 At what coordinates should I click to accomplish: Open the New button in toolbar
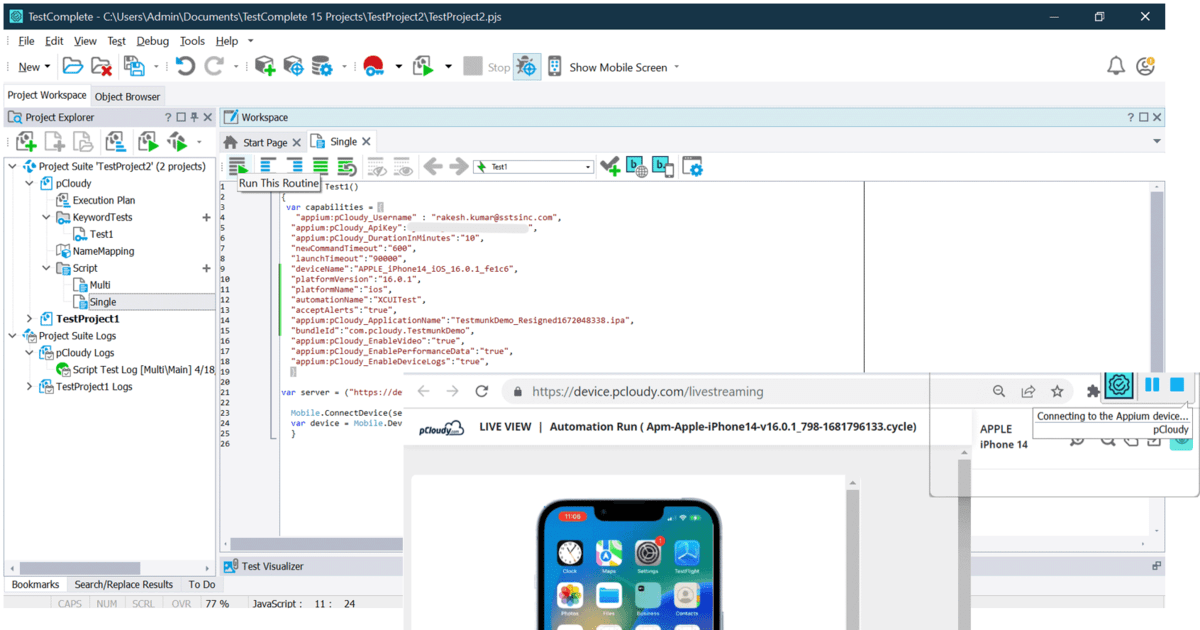click(29, 67)
